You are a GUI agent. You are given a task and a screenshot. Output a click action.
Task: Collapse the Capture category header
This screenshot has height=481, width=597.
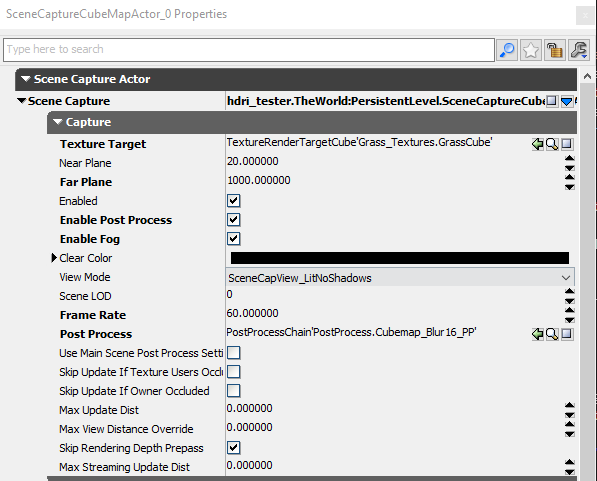(57, 122)
